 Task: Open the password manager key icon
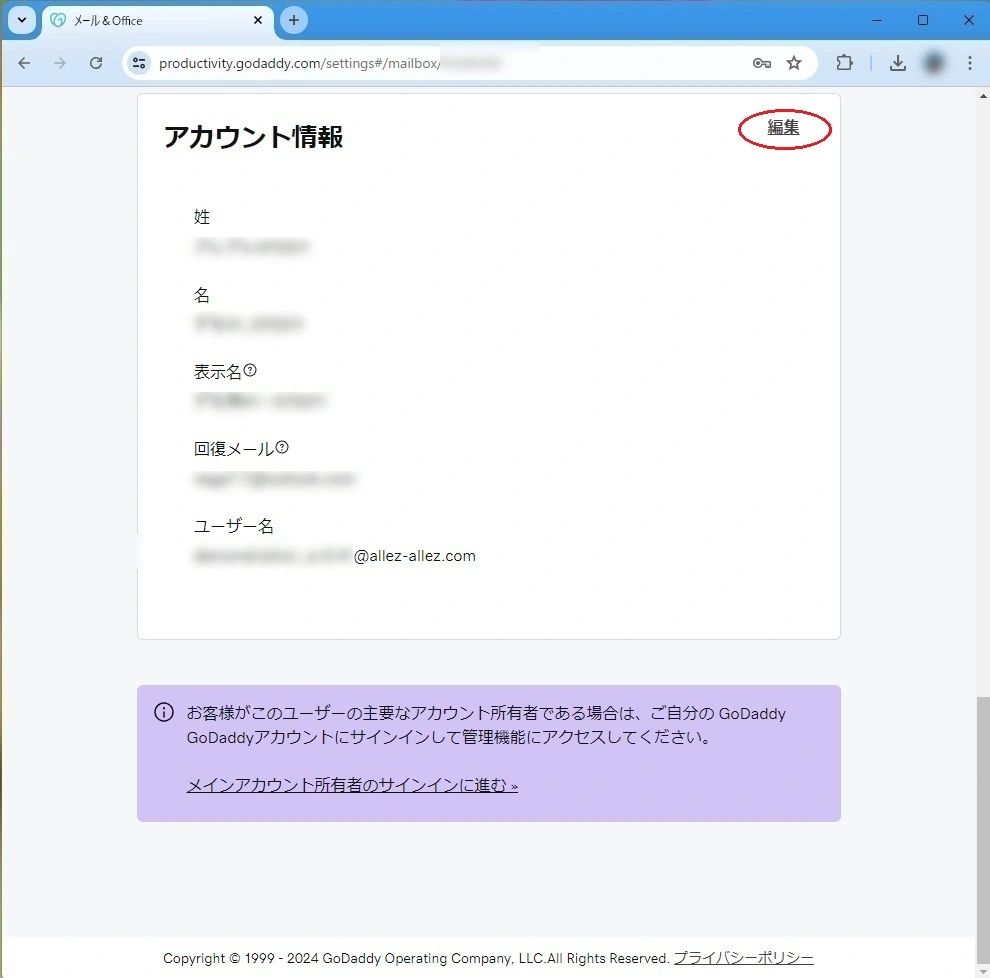click(x=761, y=63)
